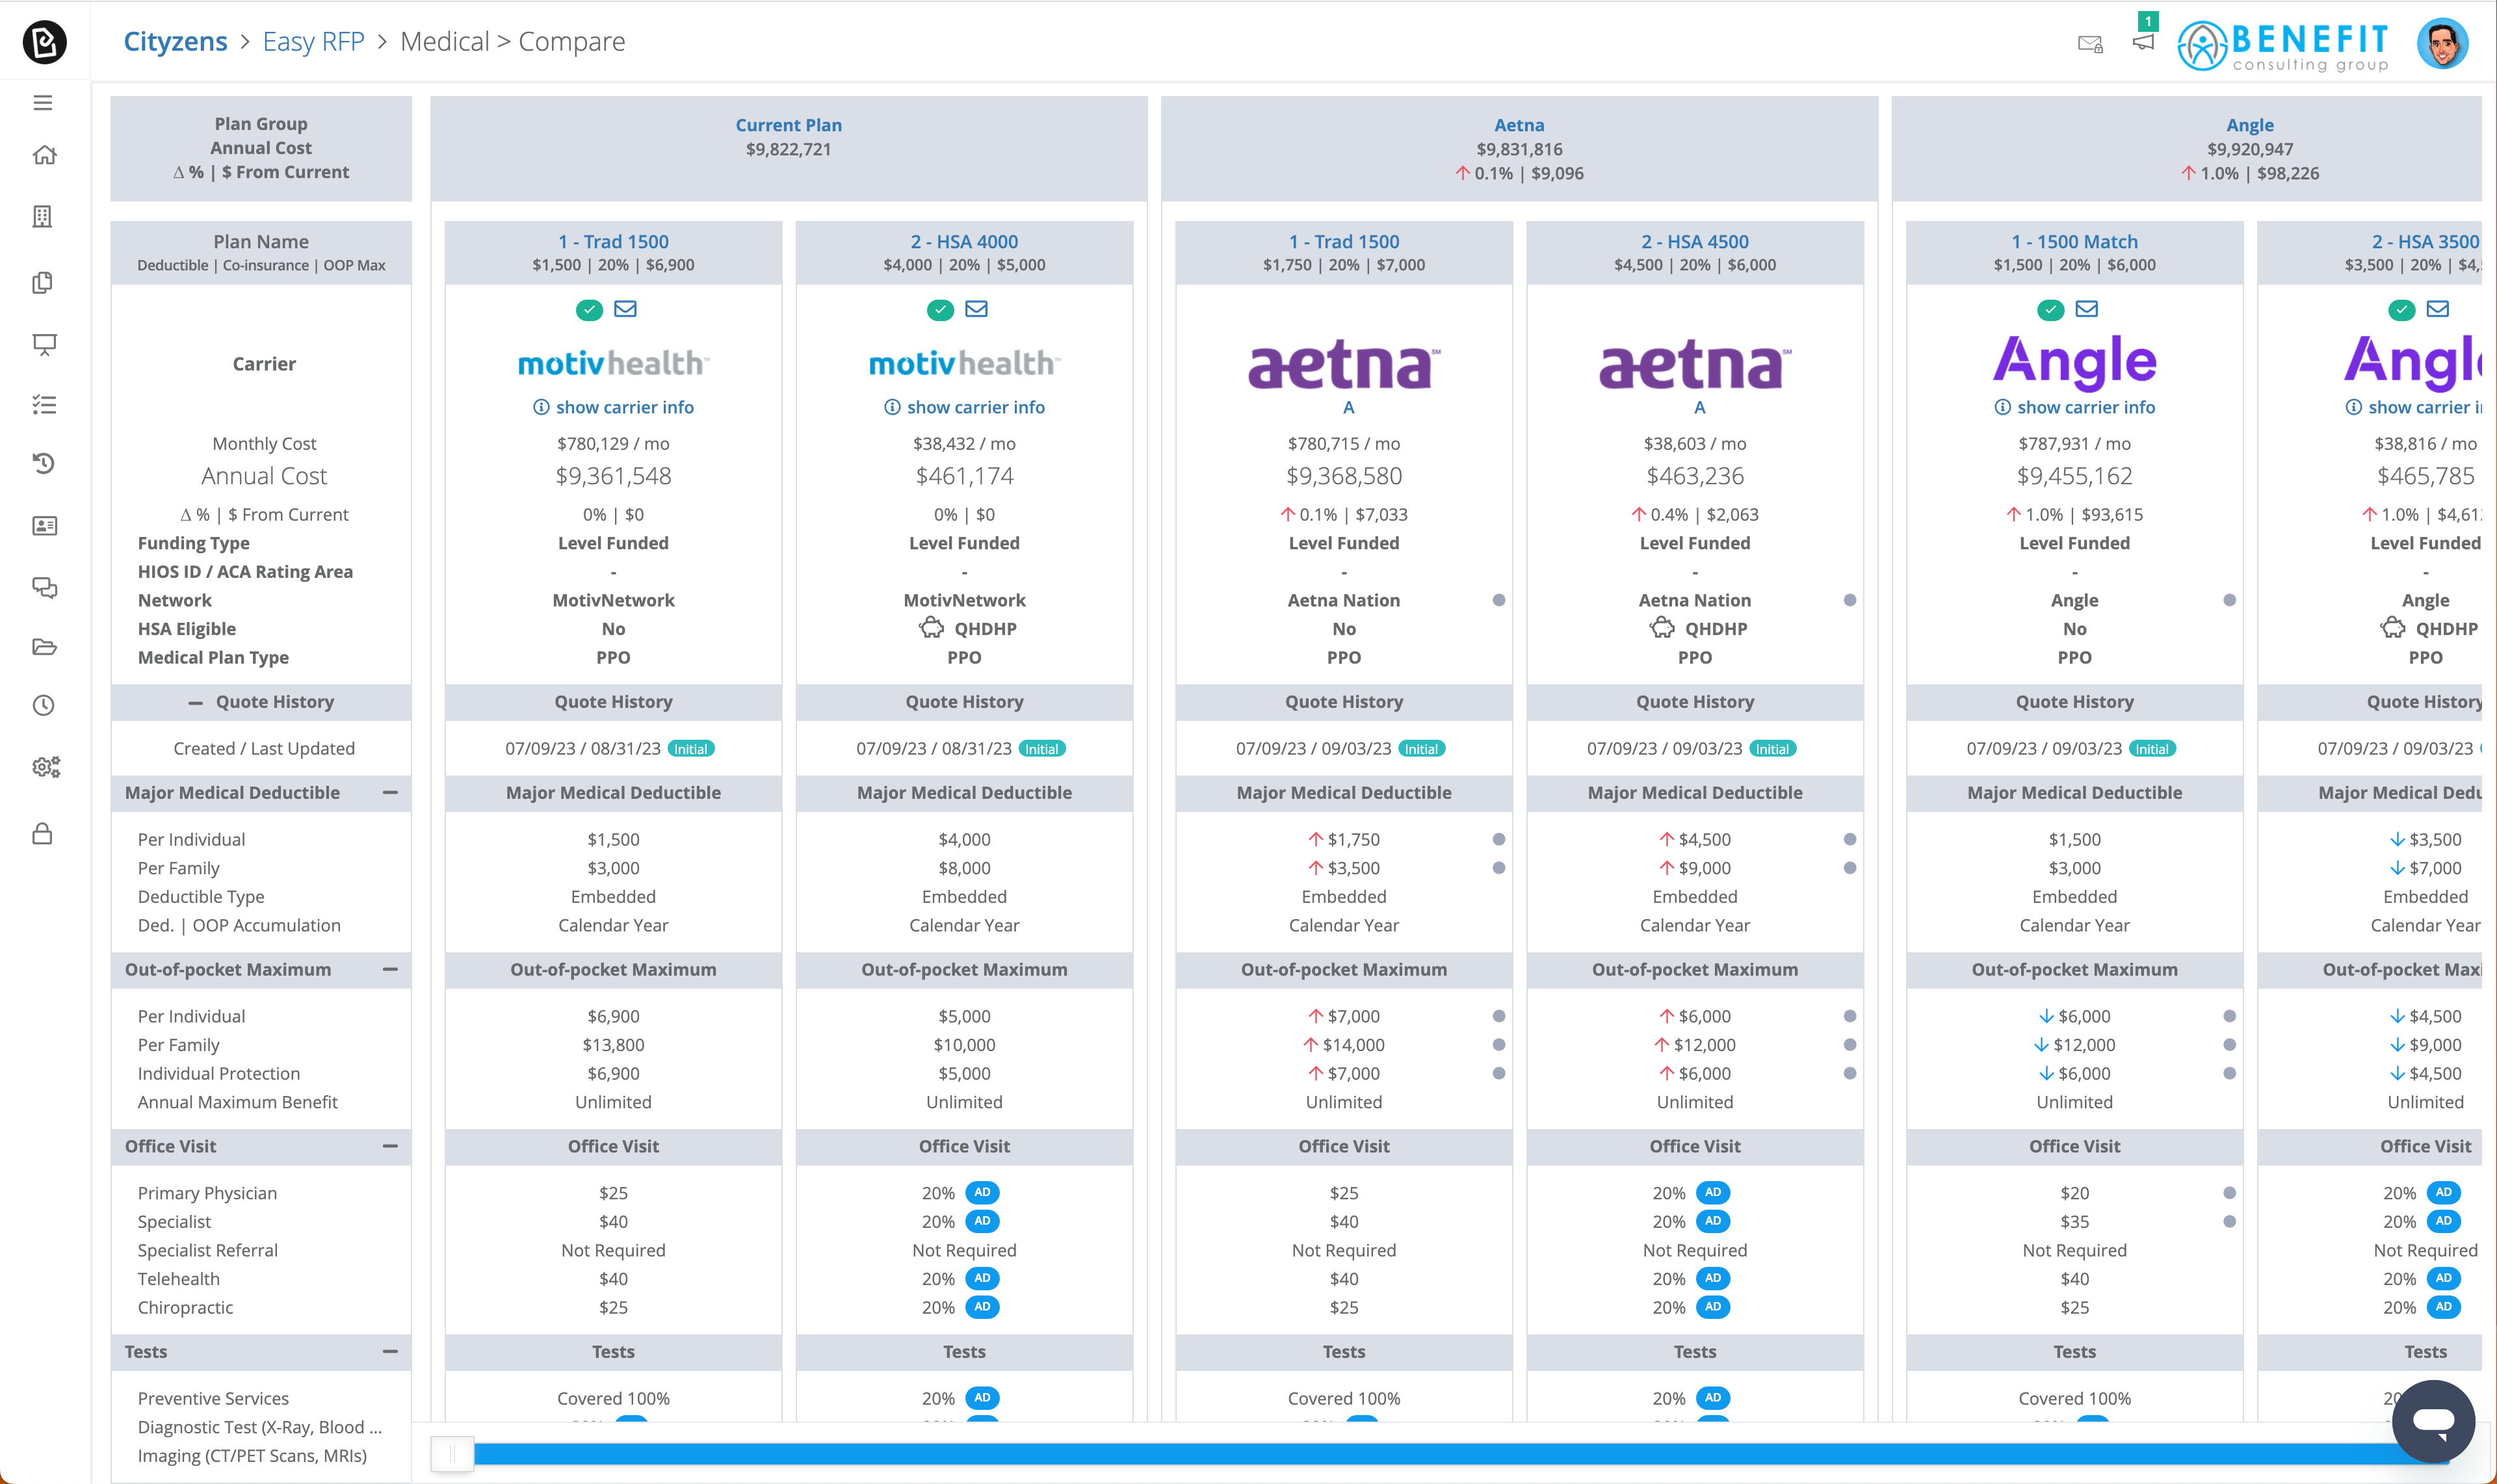Image resolution: width=2497 pixels, height=1484 pixels.
Task: Open the chat bubble widget
Action: (x=2433, y=1421)
